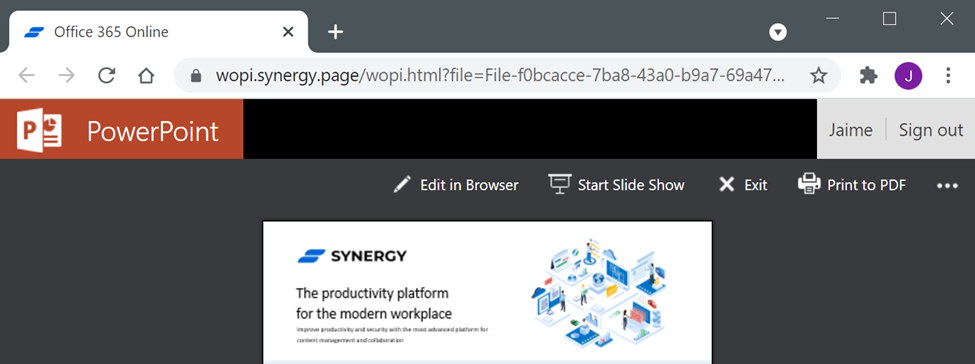
Task: Minimize the browser window
Action: 833,19
